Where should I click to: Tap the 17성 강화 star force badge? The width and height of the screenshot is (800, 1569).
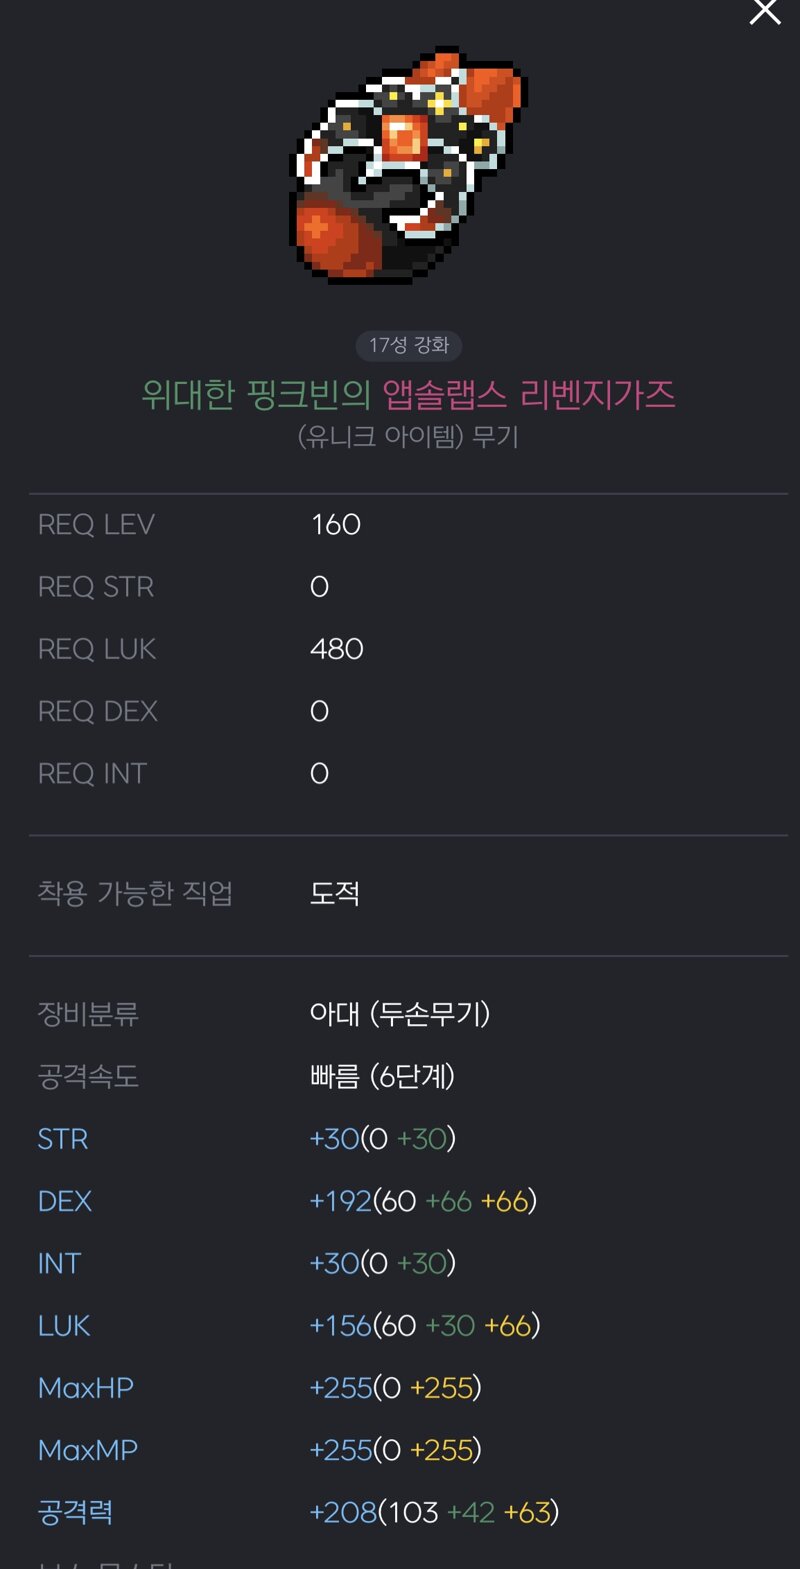(x=409, y=345)
